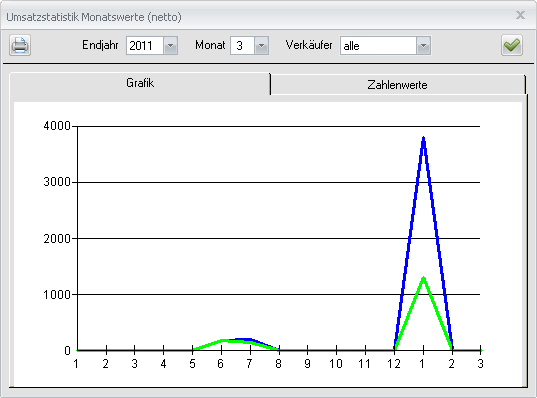Click the 2000 y-axis label
Screen dimensions: 537x398
tap(57, 238)
